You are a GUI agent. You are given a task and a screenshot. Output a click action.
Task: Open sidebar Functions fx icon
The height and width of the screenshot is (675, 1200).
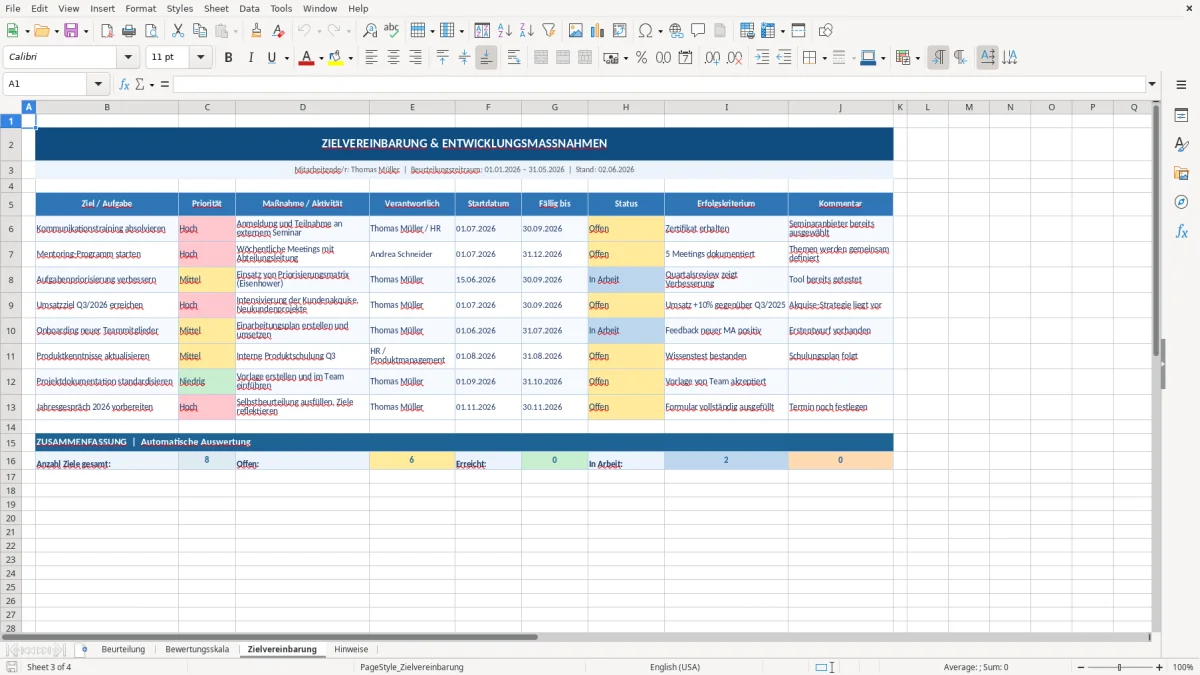[1181, 231]
